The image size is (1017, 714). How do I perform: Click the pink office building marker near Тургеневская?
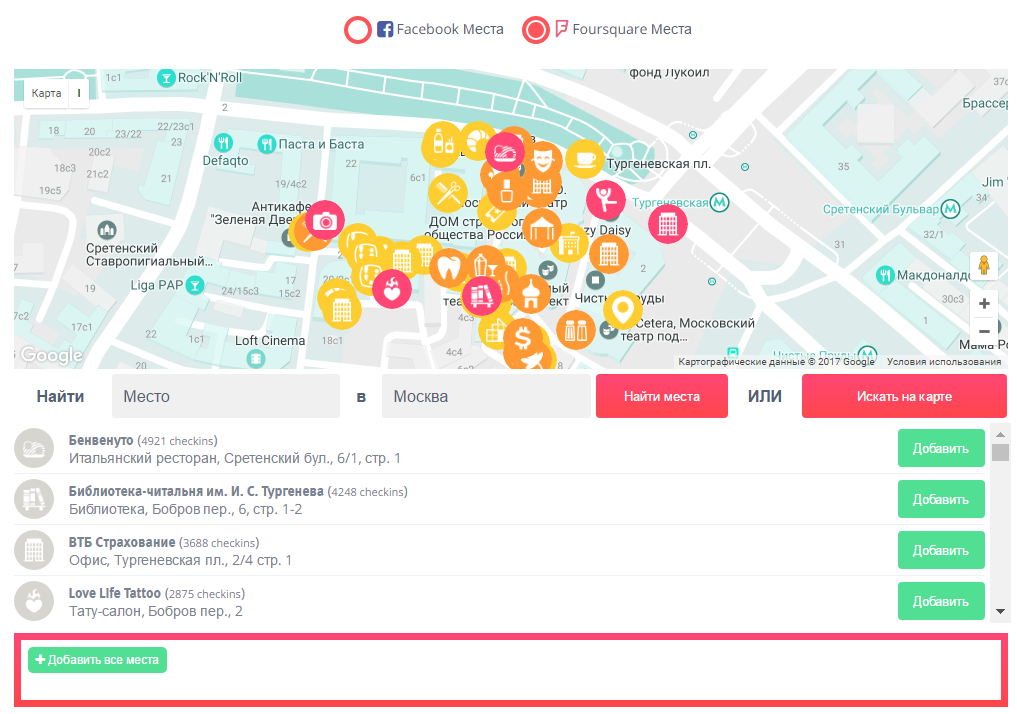pyautogui.click(x=667, y=224)
